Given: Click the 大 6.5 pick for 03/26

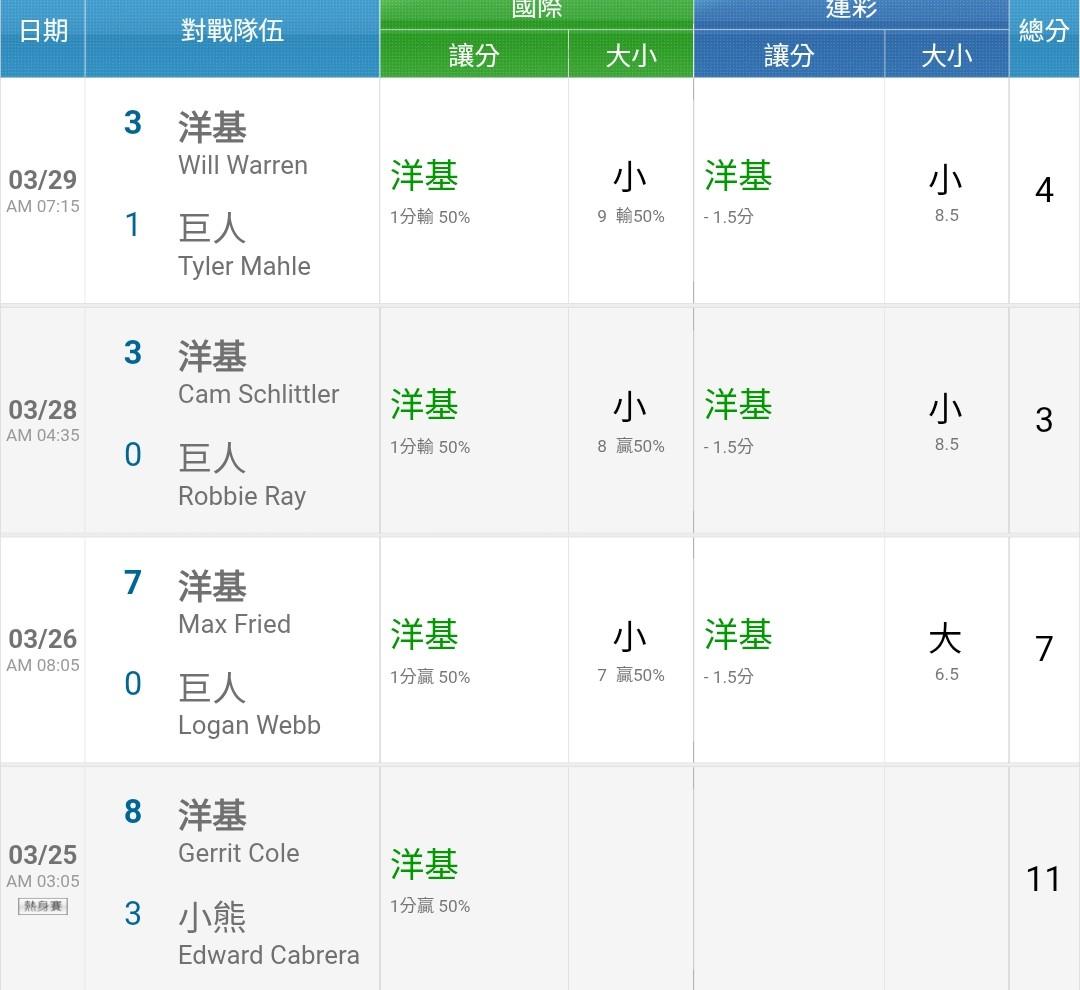Looking at the screenshot, I should (946, 651).
